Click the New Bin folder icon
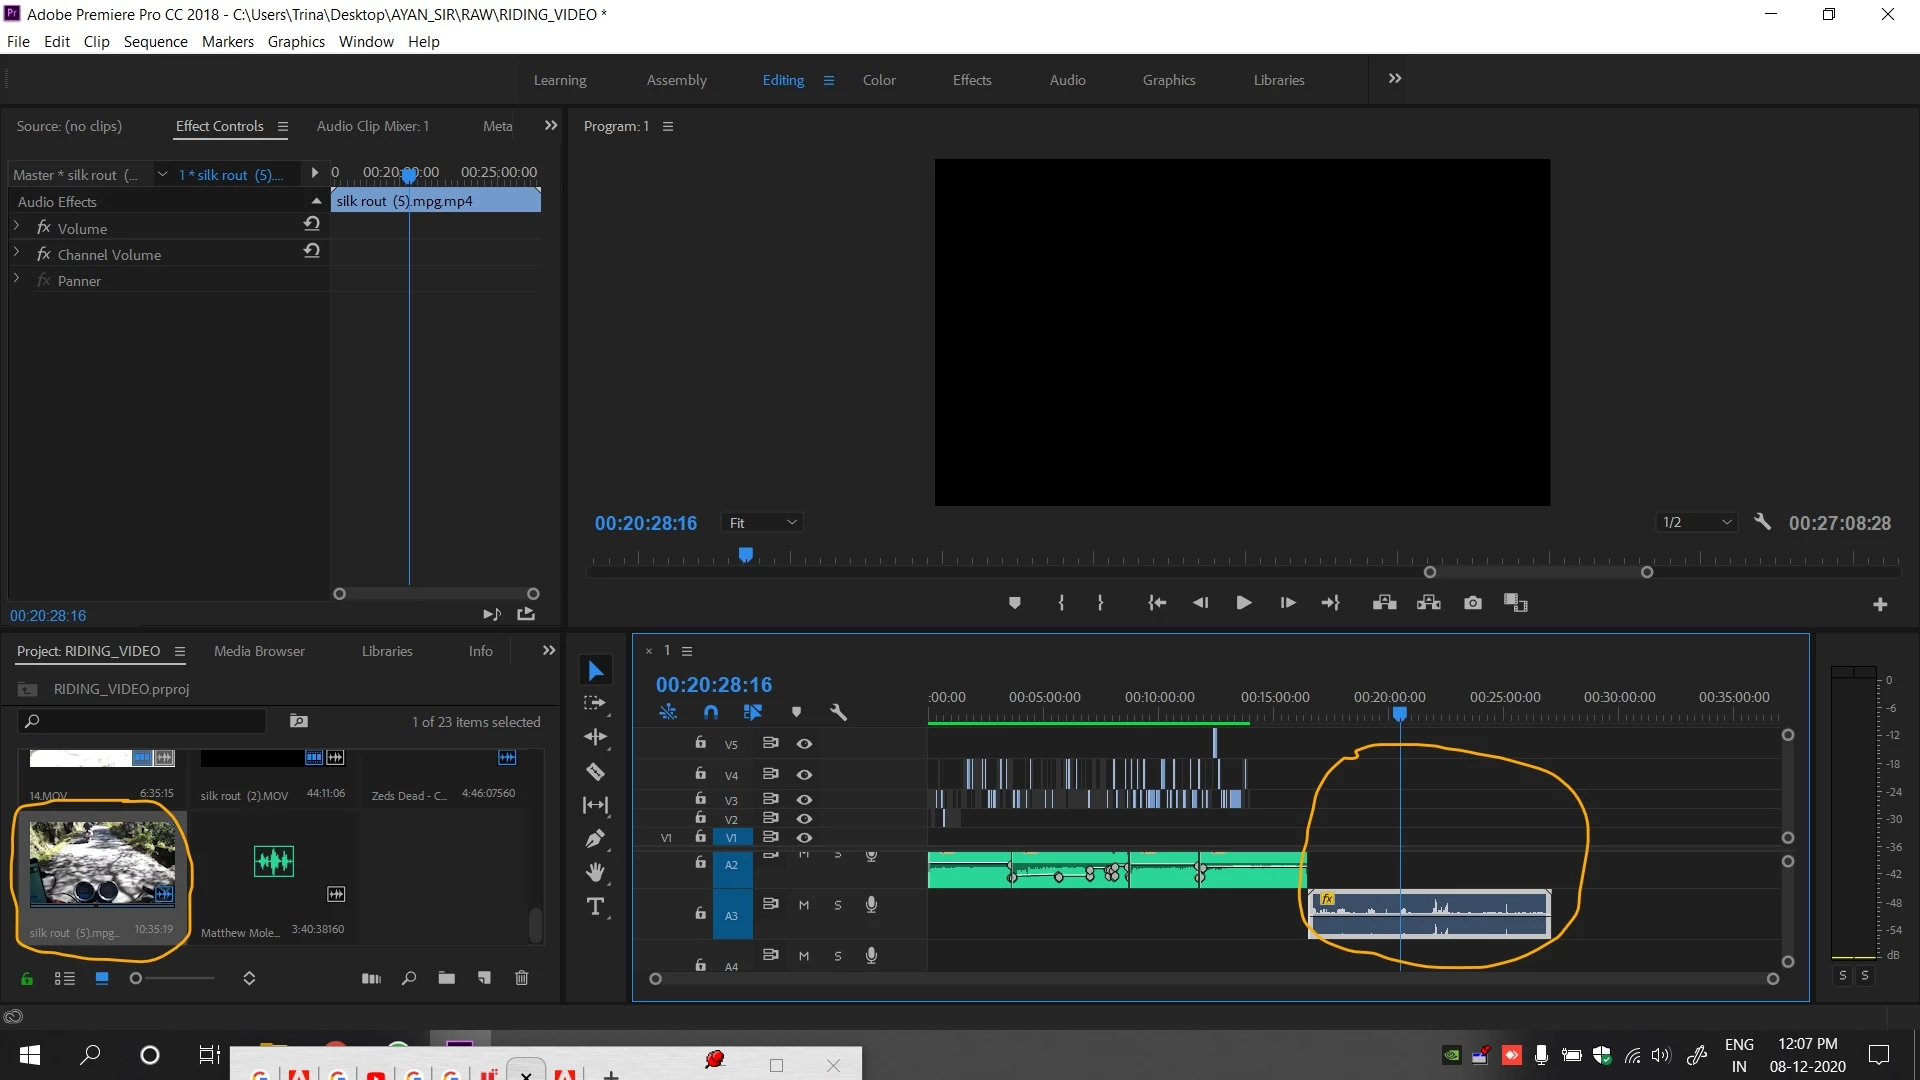The width and height of the screenshot is (1920, 1080). coord(446,978)
